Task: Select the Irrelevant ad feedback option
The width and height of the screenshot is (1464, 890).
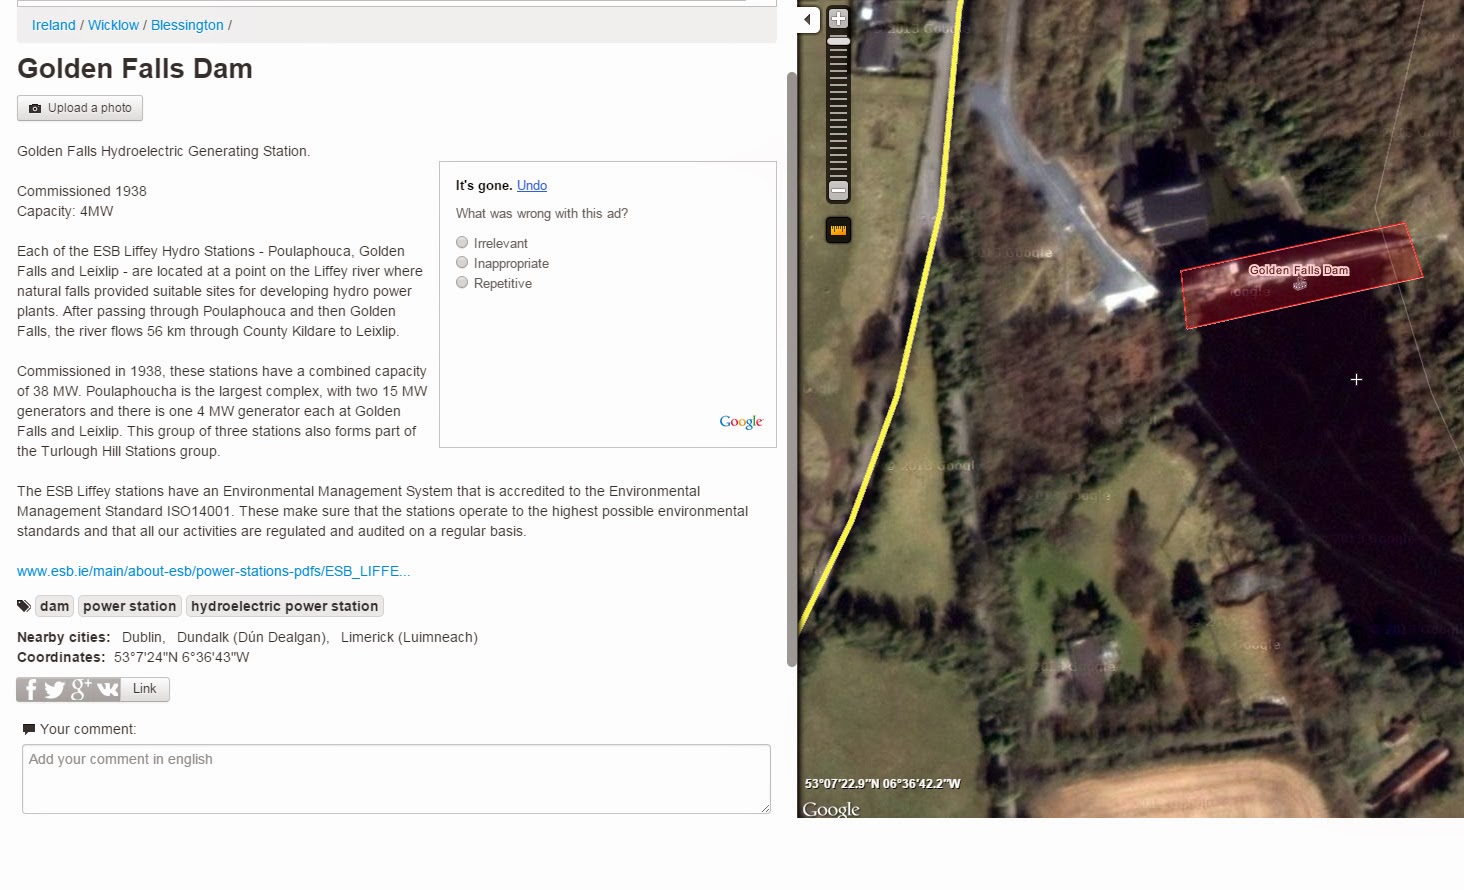Action: 462,242
